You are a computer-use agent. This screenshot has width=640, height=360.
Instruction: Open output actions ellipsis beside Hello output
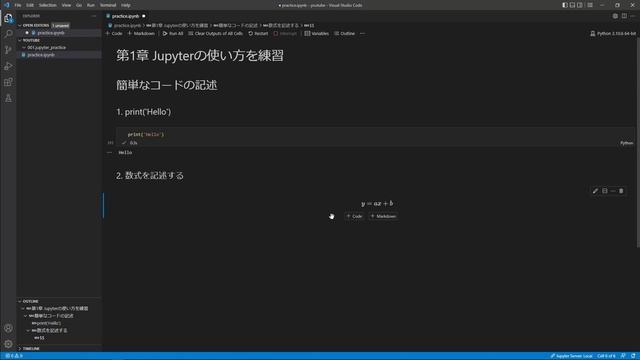click(x=109, y=153)
